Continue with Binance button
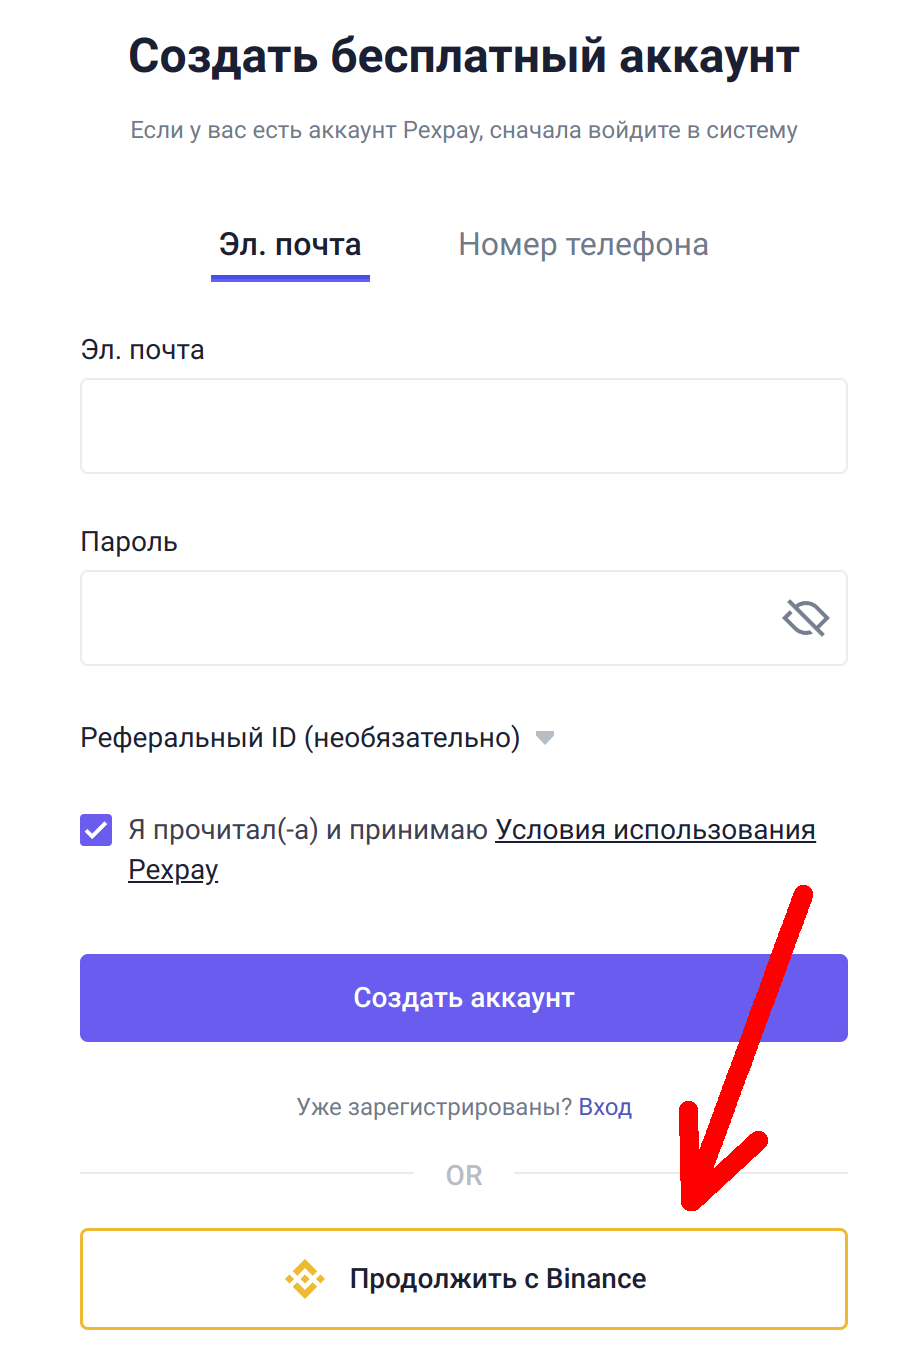912x1366 pixels. point(464,1279)
